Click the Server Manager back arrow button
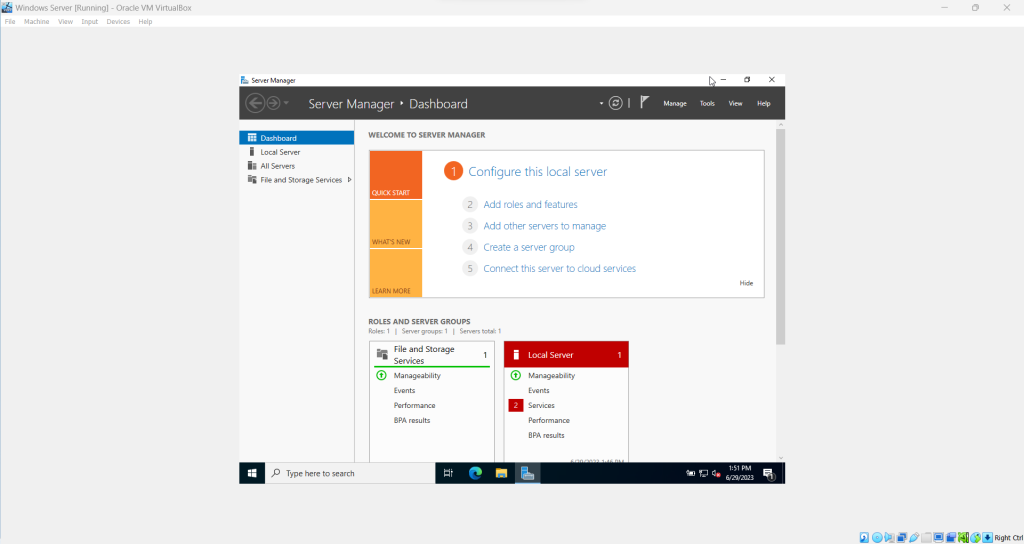The image size is (1024, 544). (x=255, y=103)
